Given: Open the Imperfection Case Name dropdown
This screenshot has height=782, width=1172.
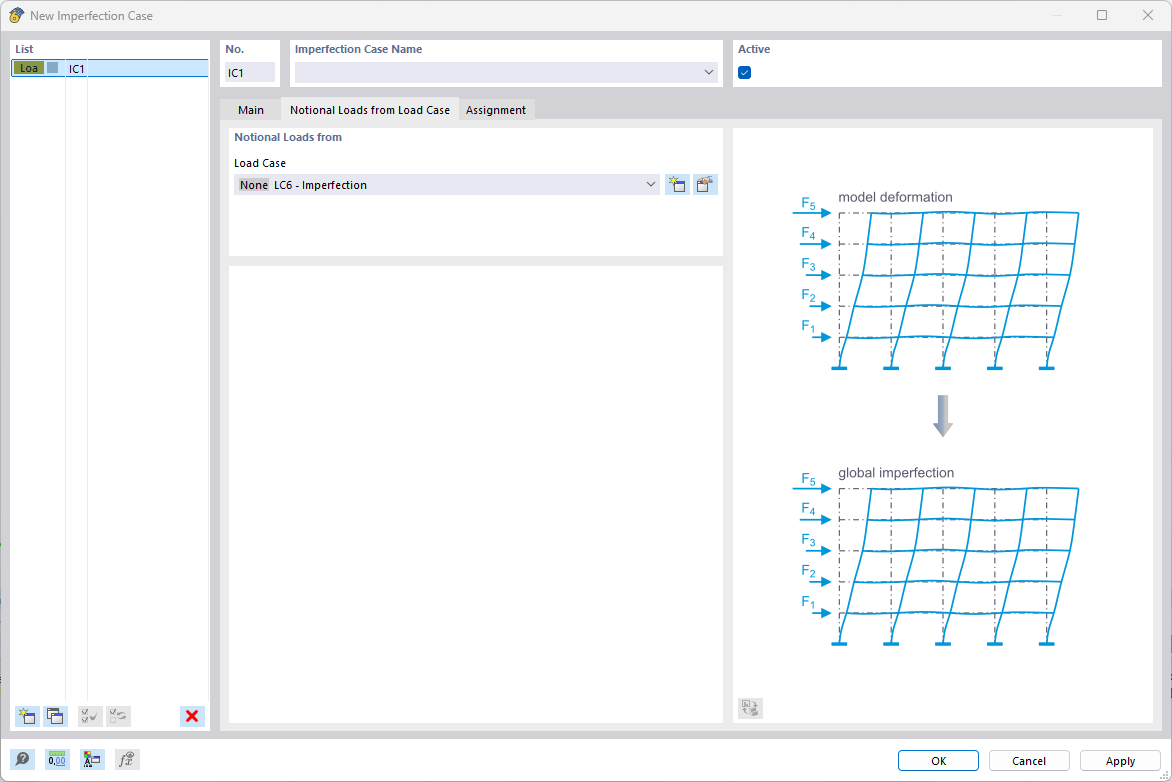Looking at the screenshot, I should click(x=709, y=72).
